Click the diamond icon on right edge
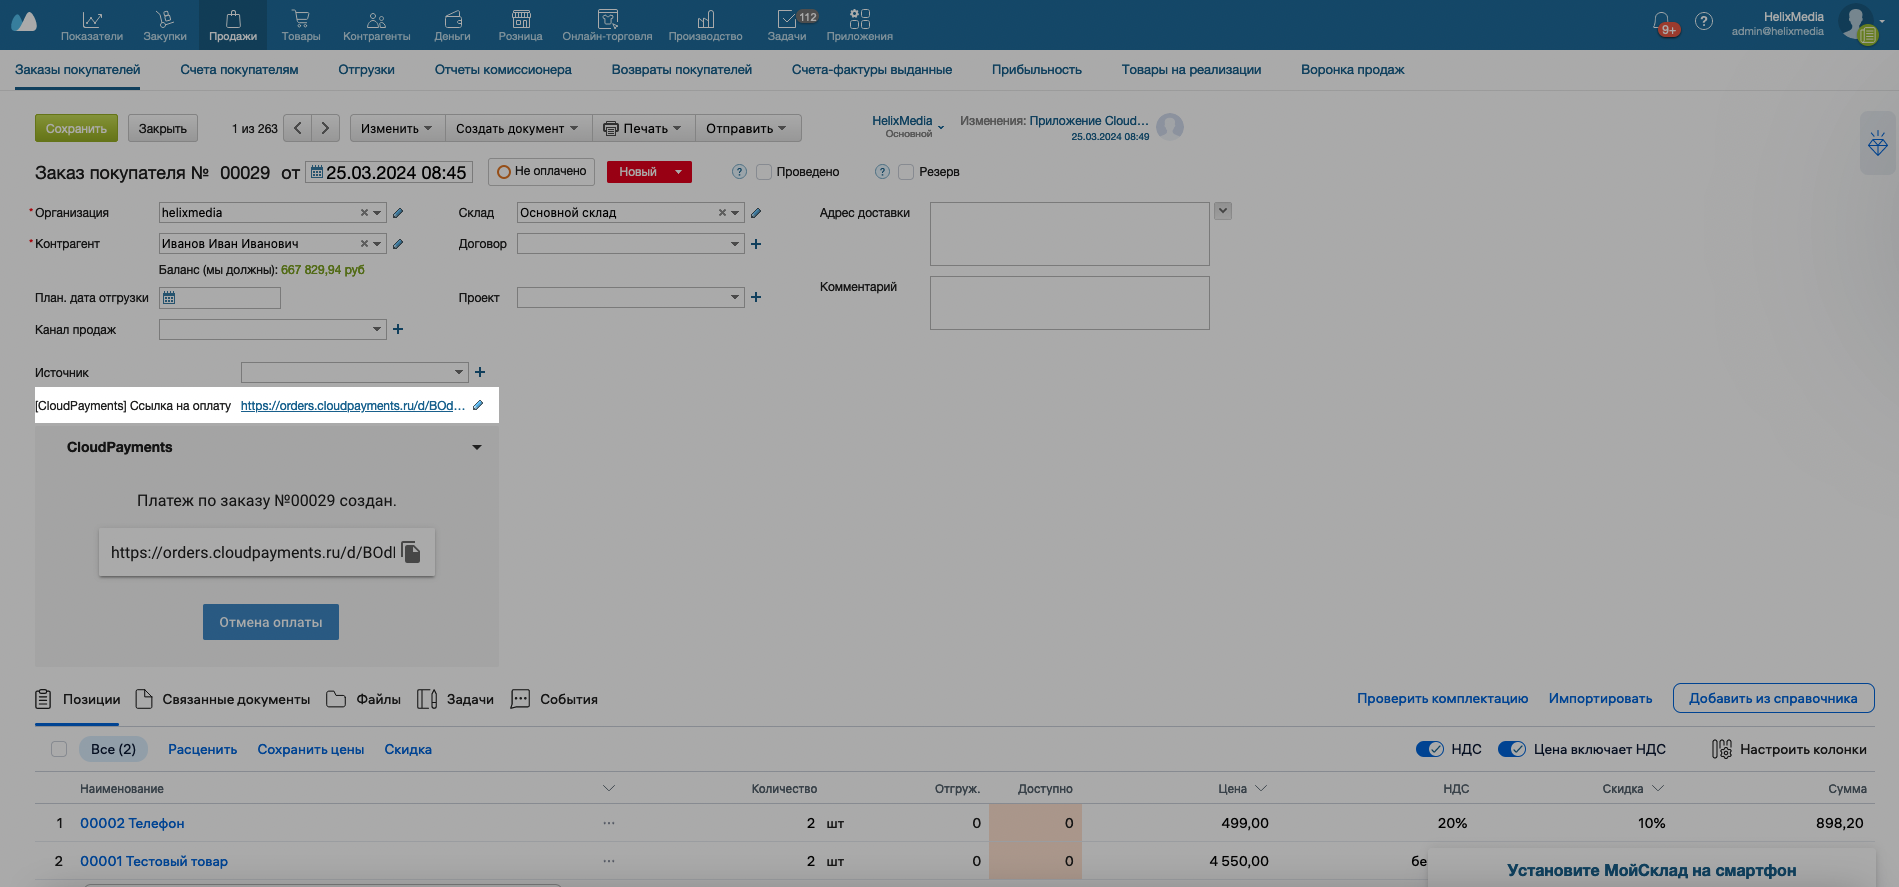1899x887 pixels. [x=1878, y=144]
